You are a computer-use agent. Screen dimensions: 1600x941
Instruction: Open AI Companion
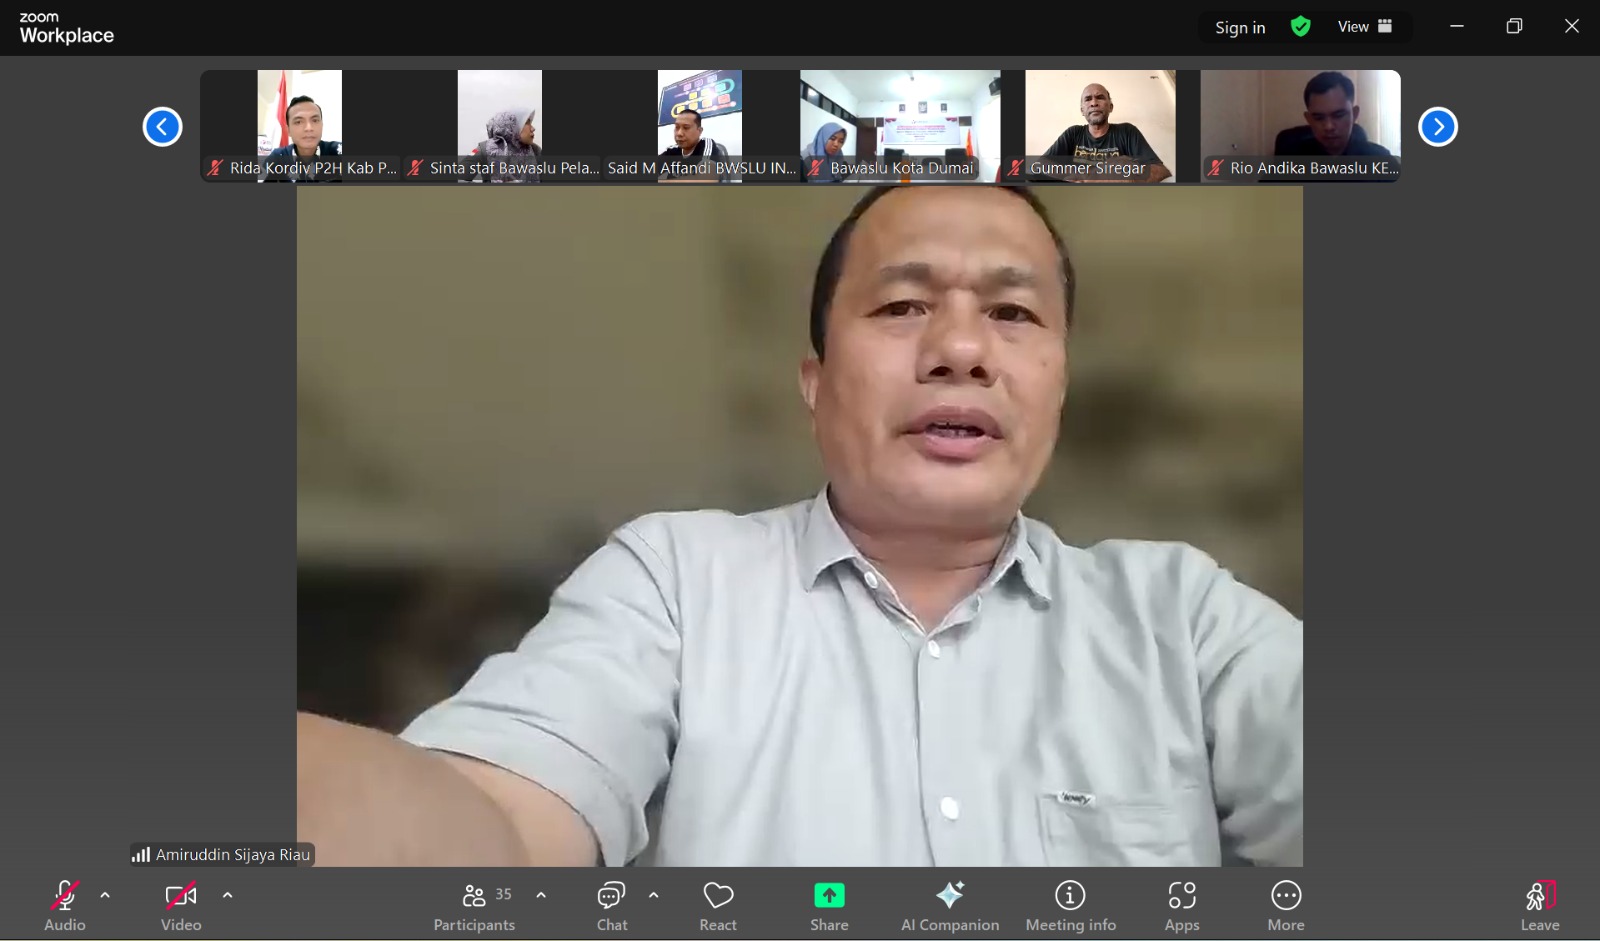coord(950,904)
